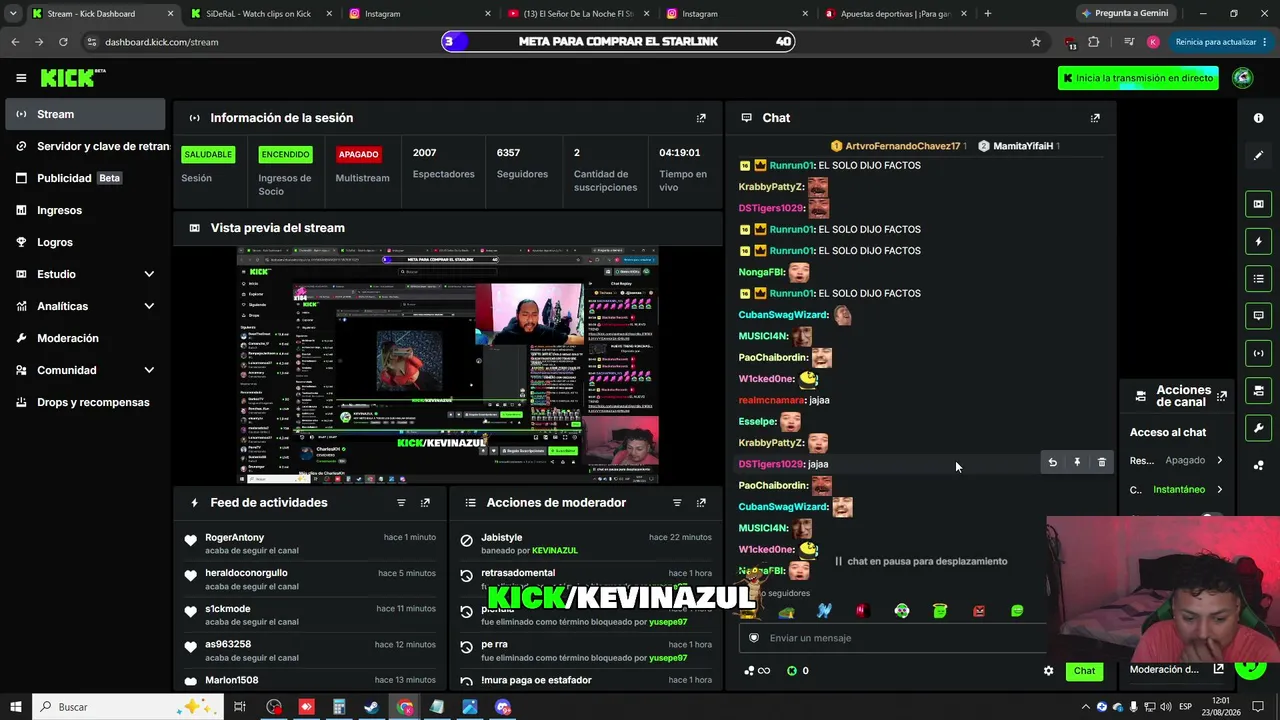Filter the Feed de actividades list
The height and width of the screenshot is (720, 1280).
click(401, 503)
